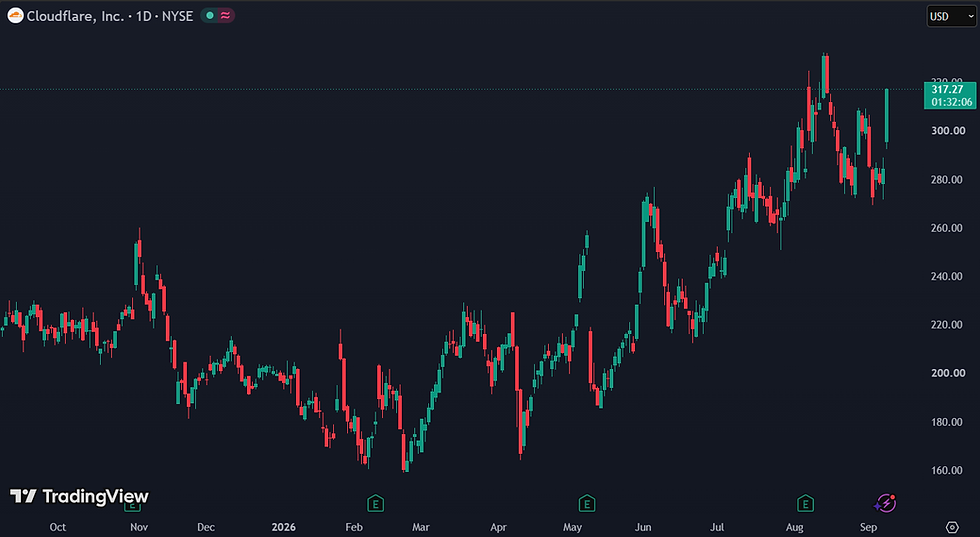Open the May earnings E marker
This screenshot has height=537, width=980.
click(586, 503)
